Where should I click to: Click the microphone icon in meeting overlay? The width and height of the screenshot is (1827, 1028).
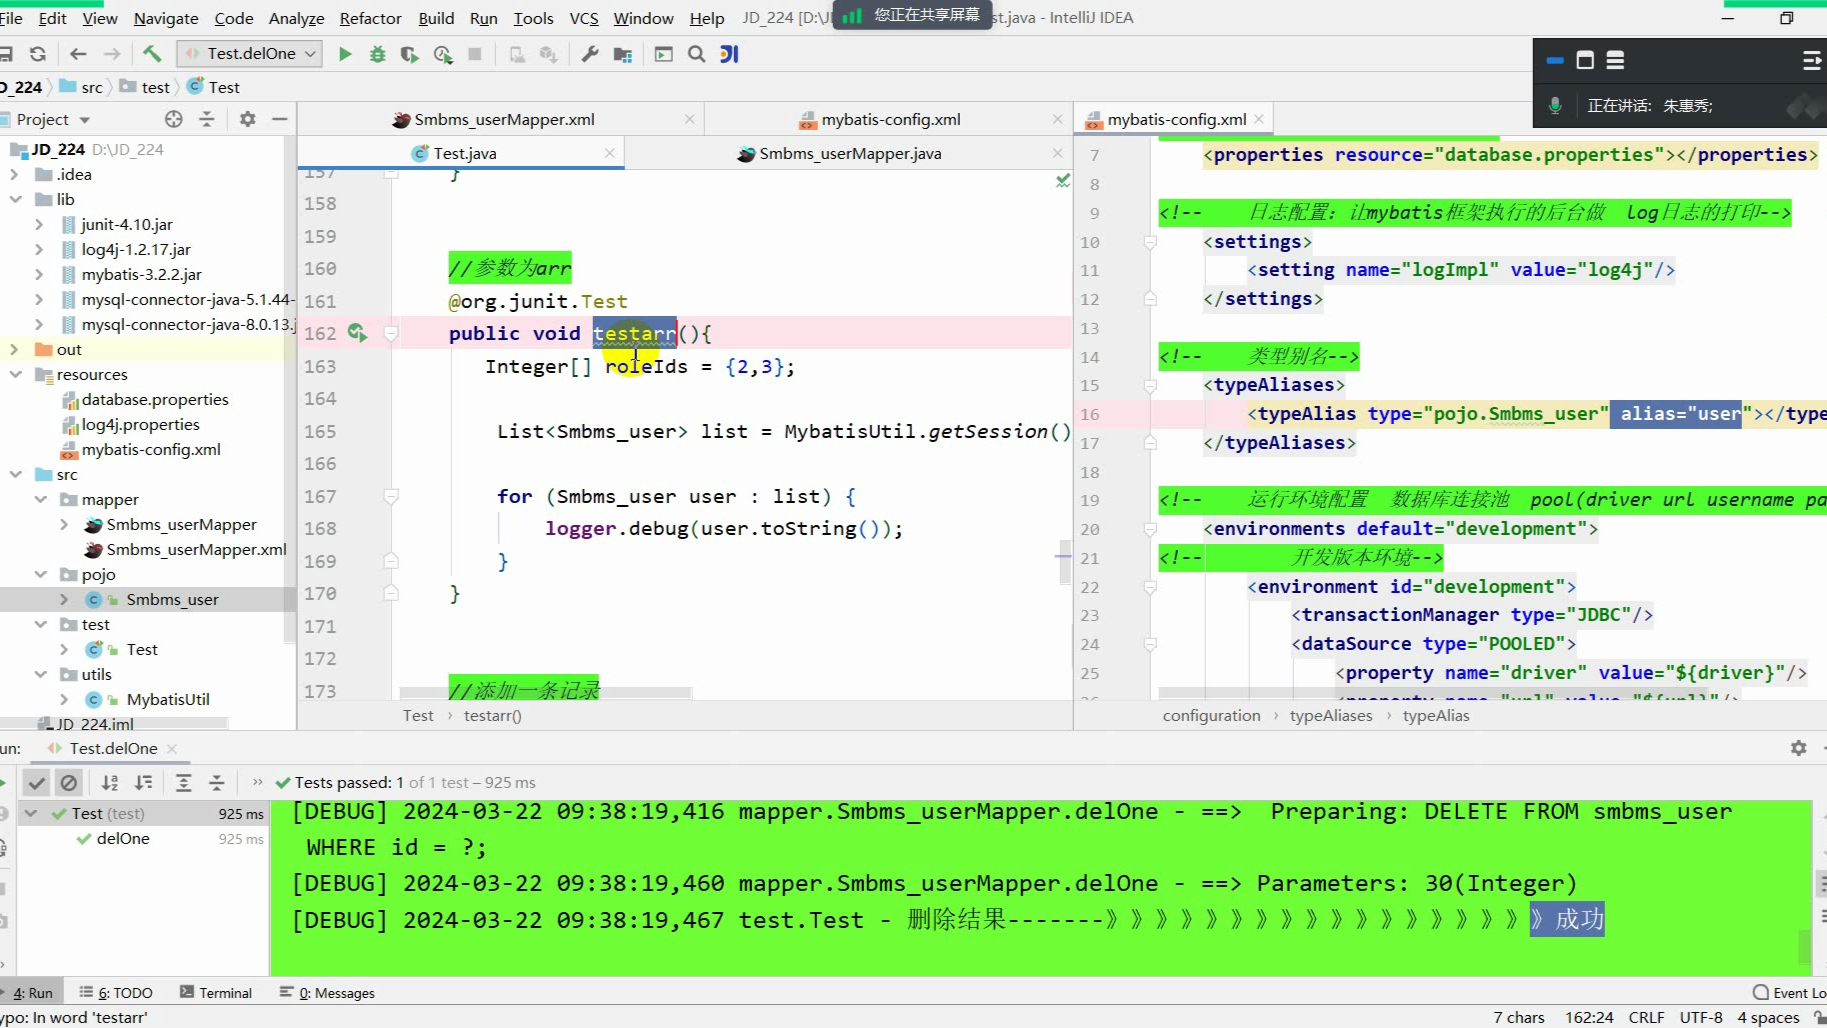(x=1555, y=105)
